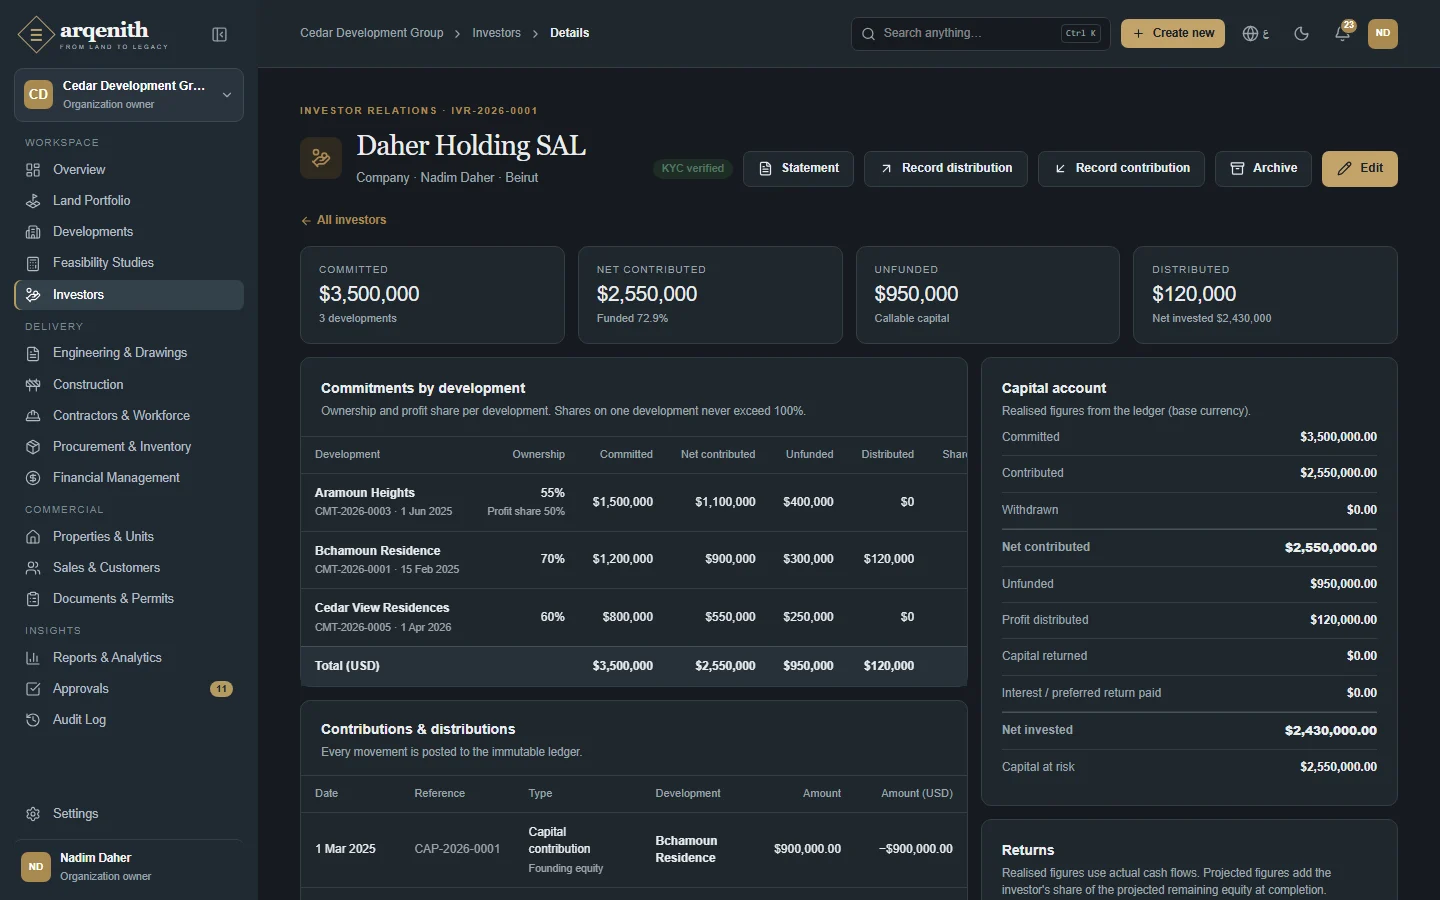The image size is (1440, 900).
Task: Open notifications bell icon
Action: coord(1342,34)
